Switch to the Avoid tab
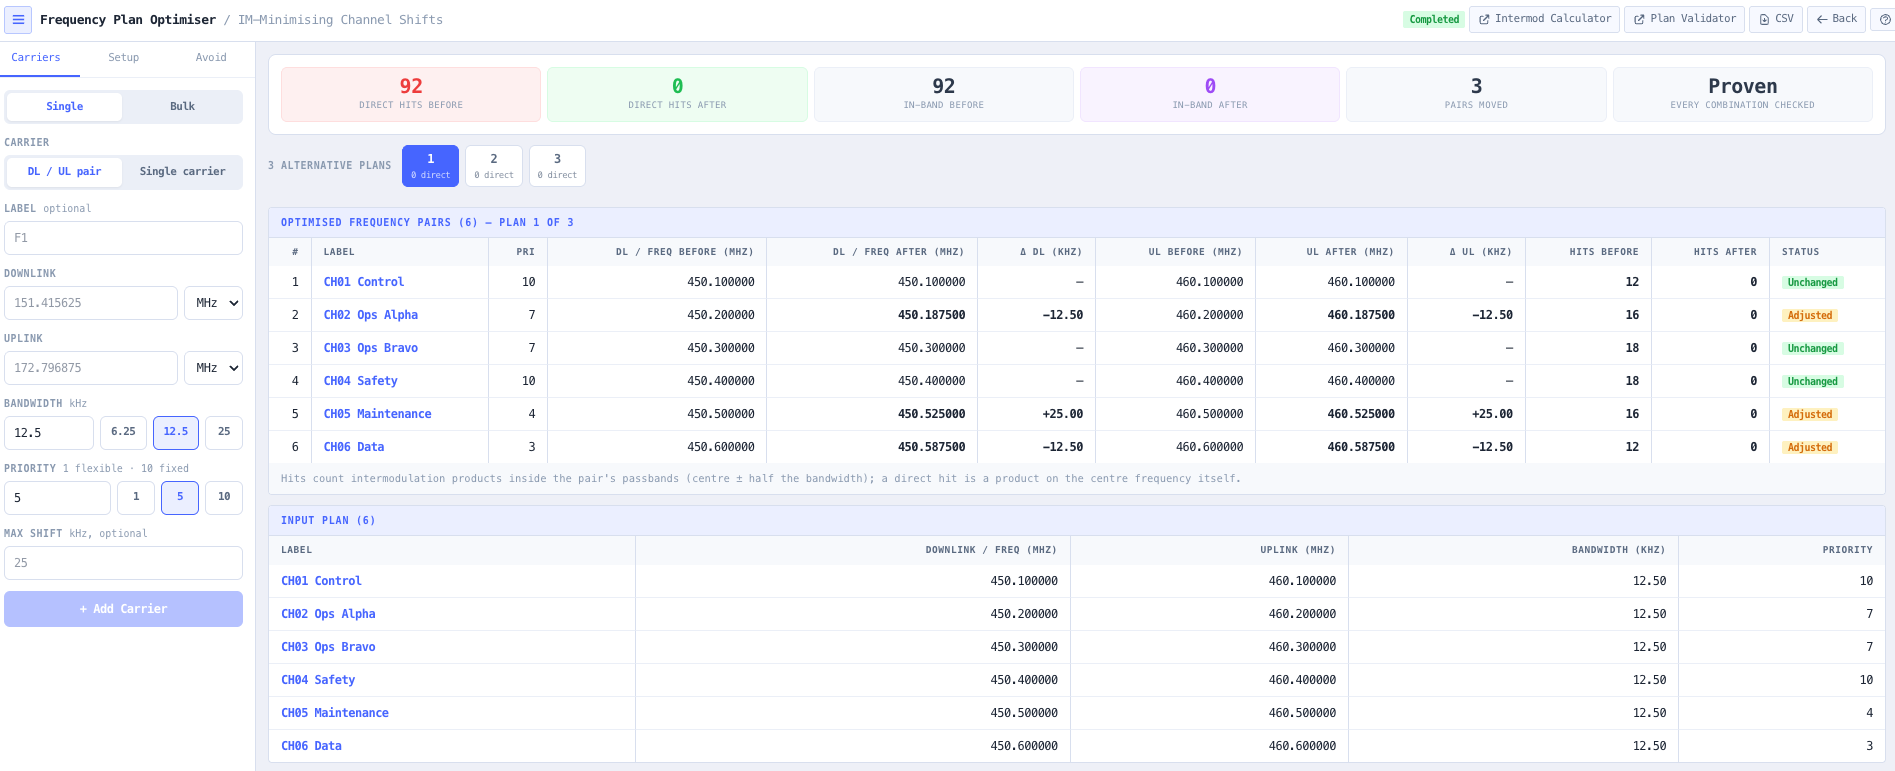Viewport: 1895px width, 771px height. 211,58
